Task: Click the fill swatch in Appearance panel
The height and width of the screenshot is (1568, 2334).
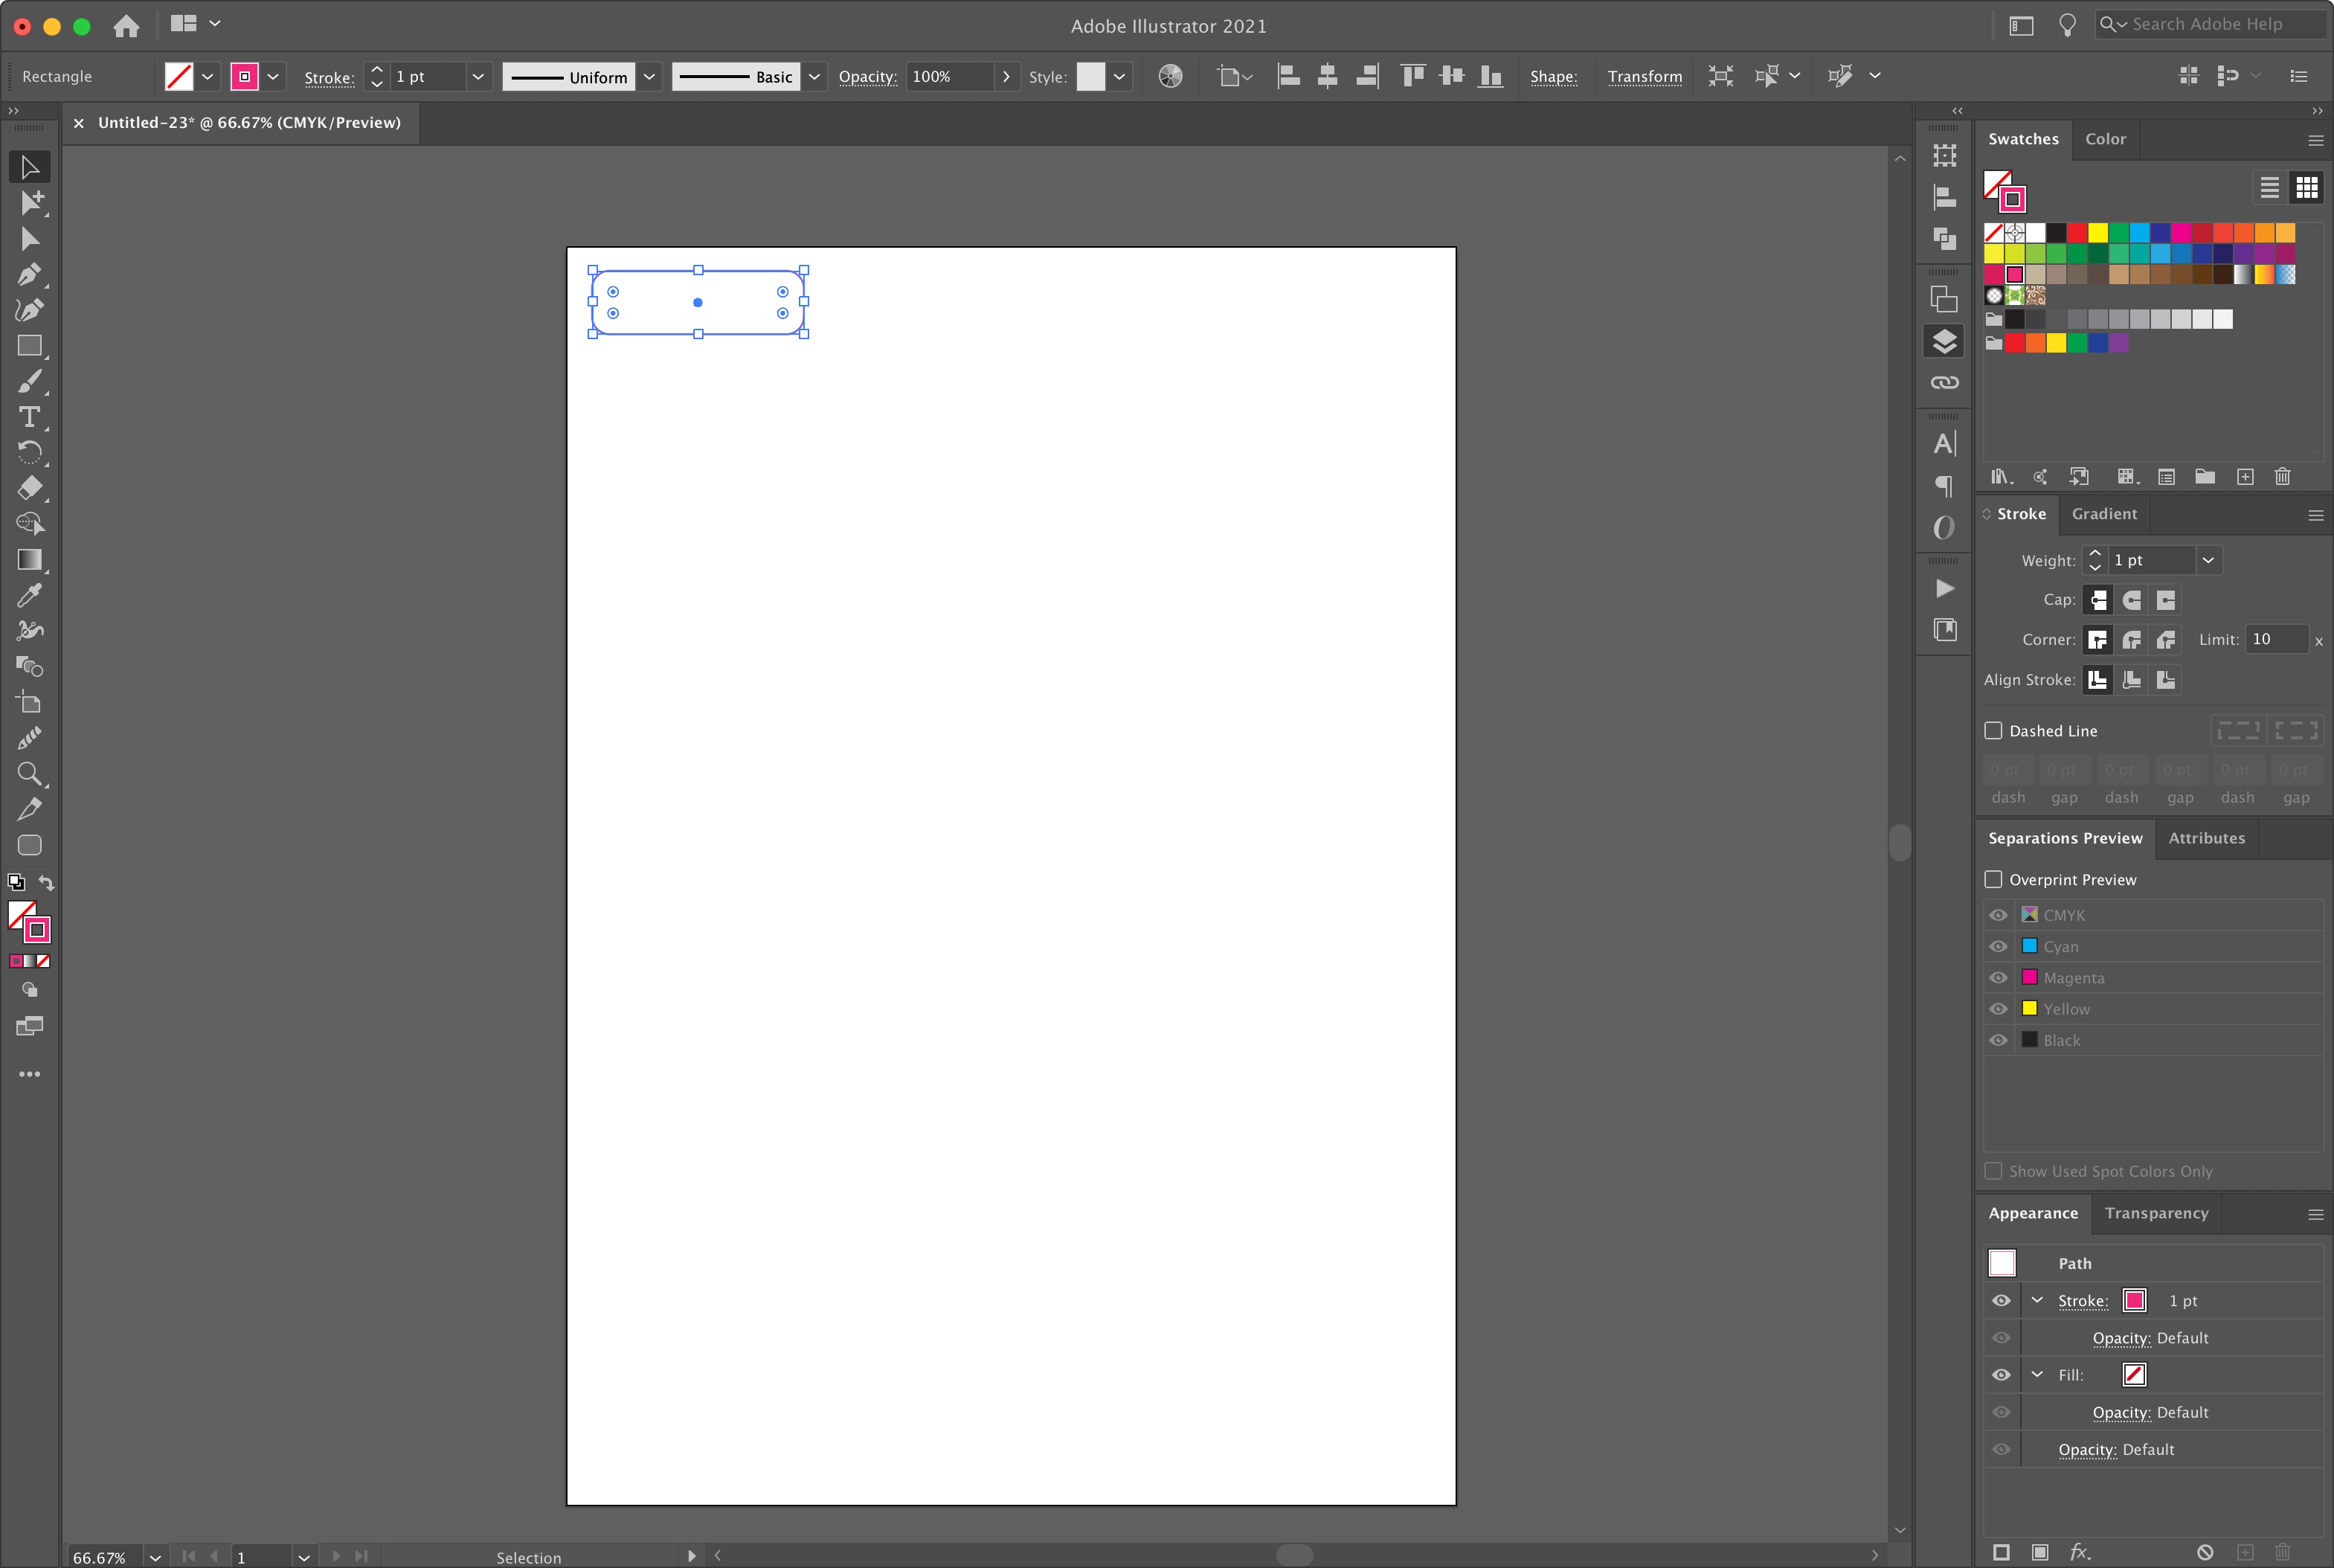Action: coord(2134,1374)
